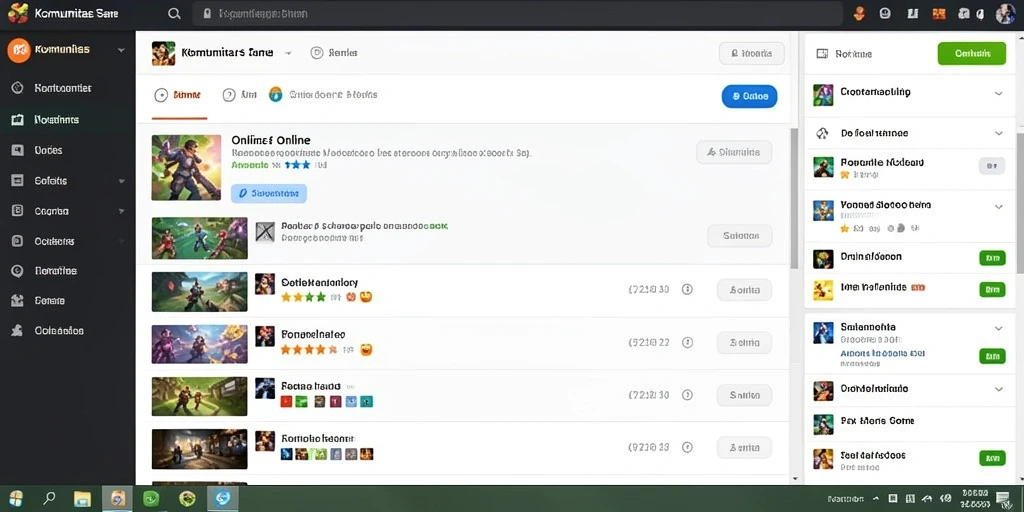Click the grid icon in right panel header
This screenshot has height=512, width=1024.
click(x=822, y=54)
